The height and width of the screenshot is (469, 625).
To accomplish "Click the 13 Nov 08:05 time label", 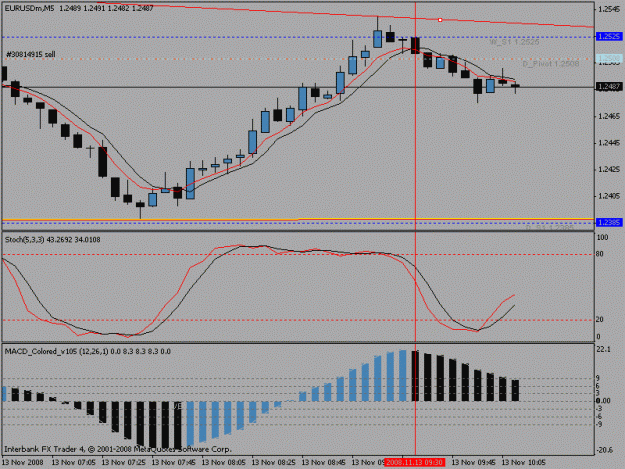I will pyautogui.click(x=224, y=462).
